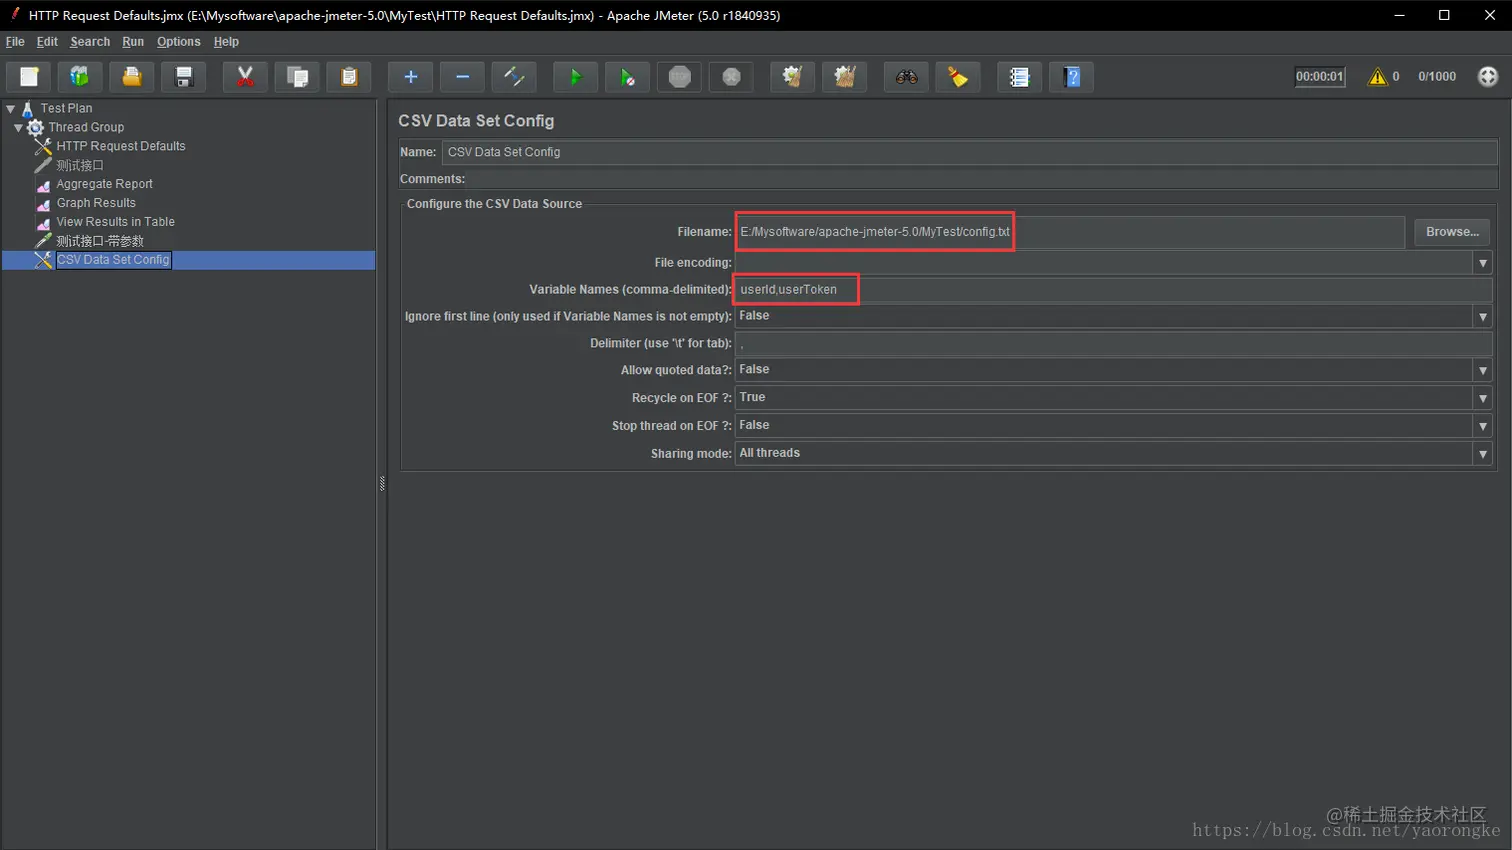Select CSV Data Set Config tree node
The height and width of the screenshot is (850, 1512).
113,260
